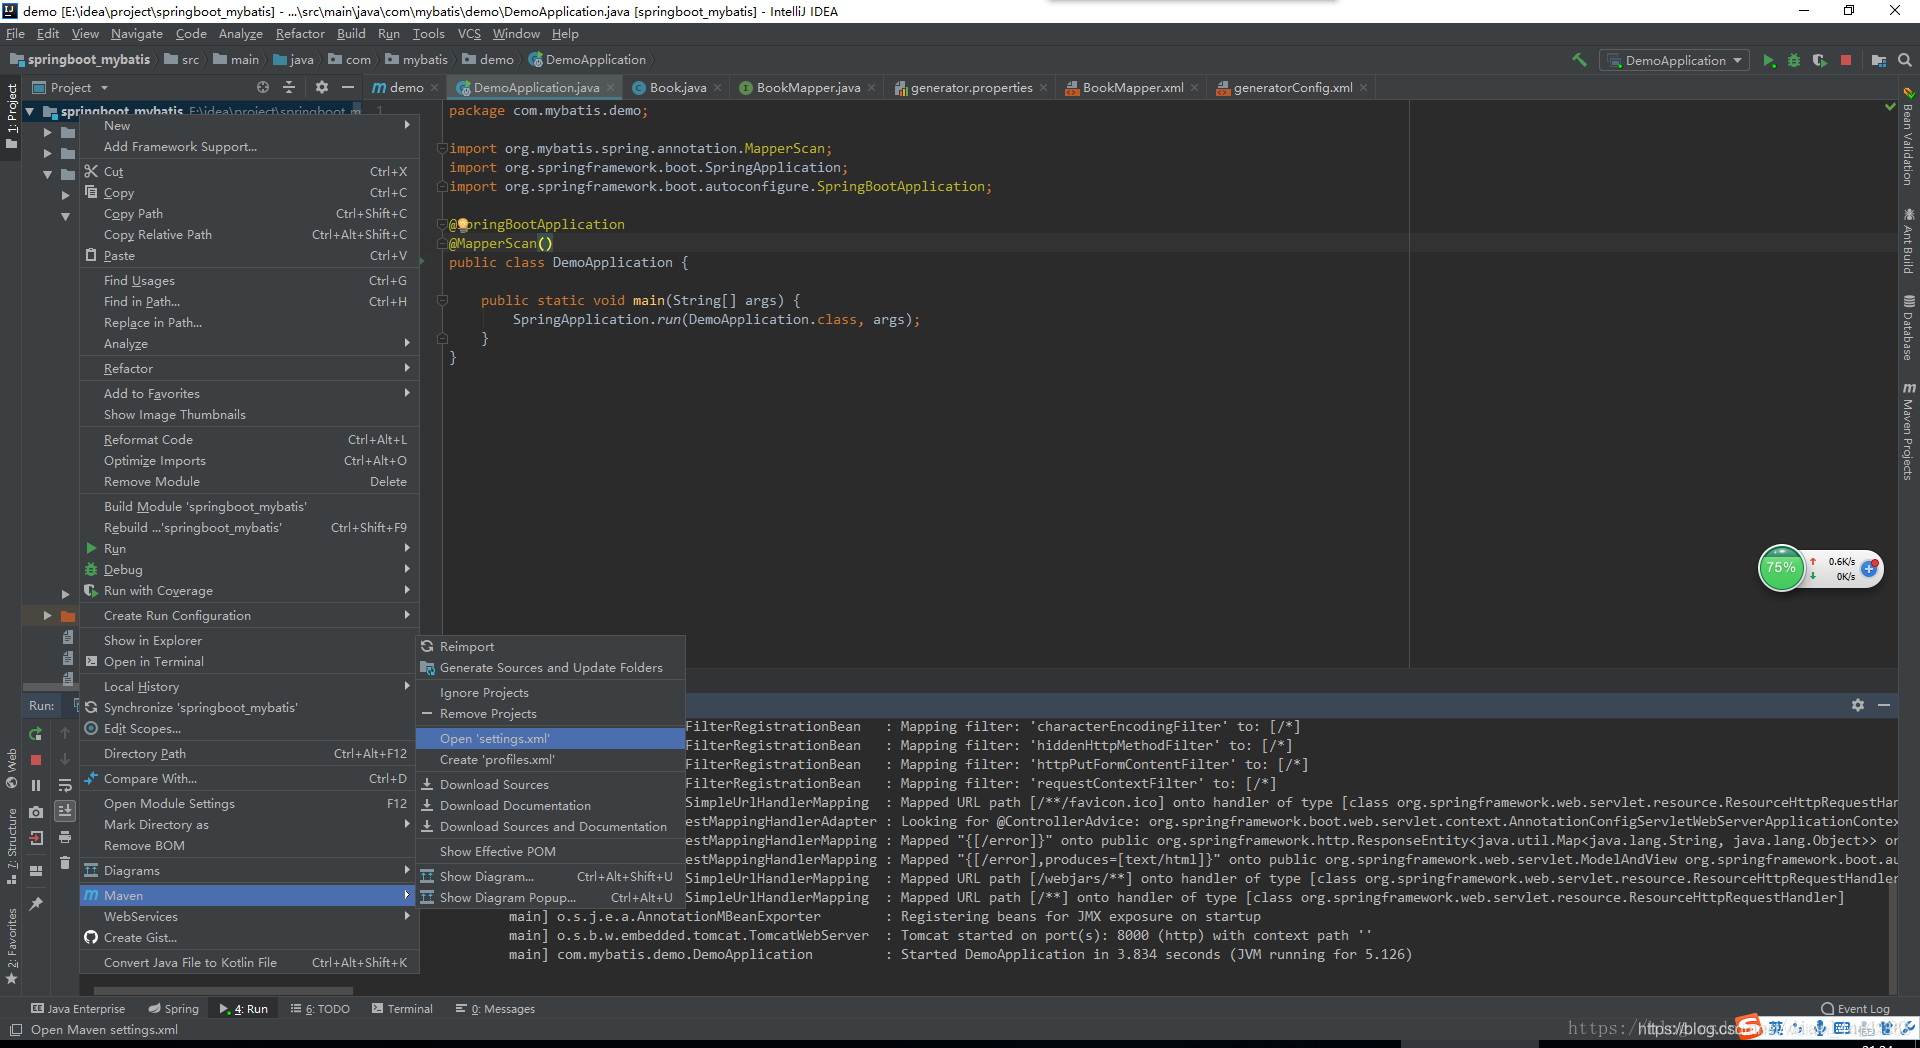Image resolution: width=1920 pixels, height=1048 pixels.
Task: Click the intention light bulb in the editor
Action: click(x=463, y=224)
